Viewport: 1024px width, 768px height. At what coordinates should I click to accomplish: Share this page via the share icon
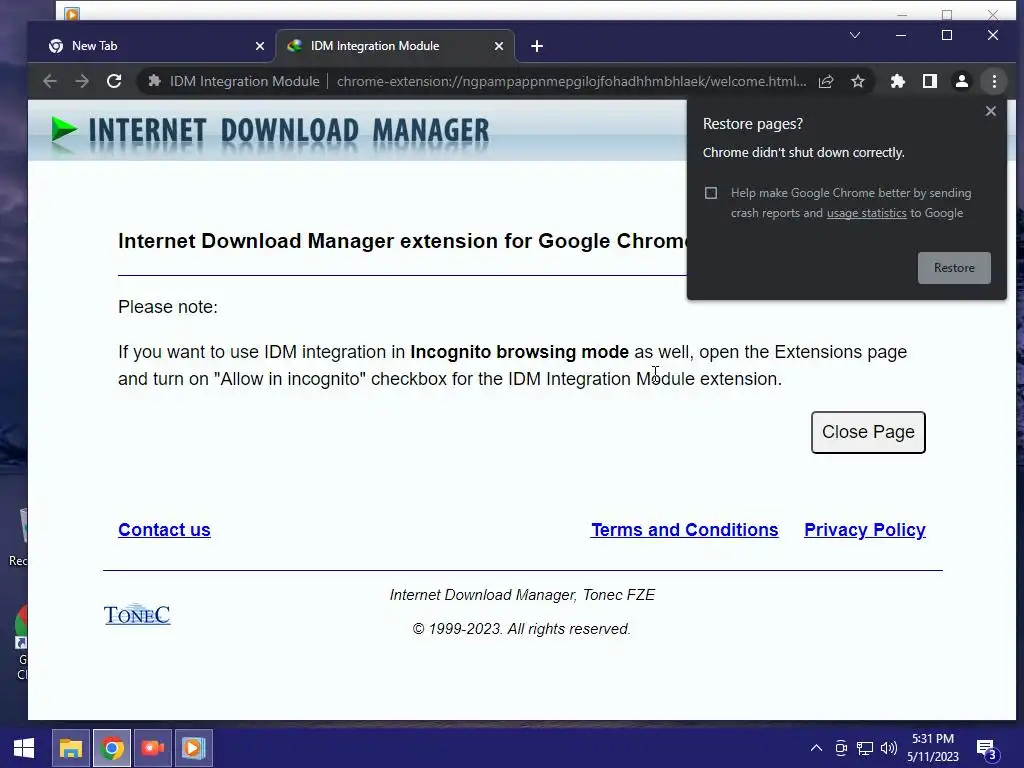point(826,81)
